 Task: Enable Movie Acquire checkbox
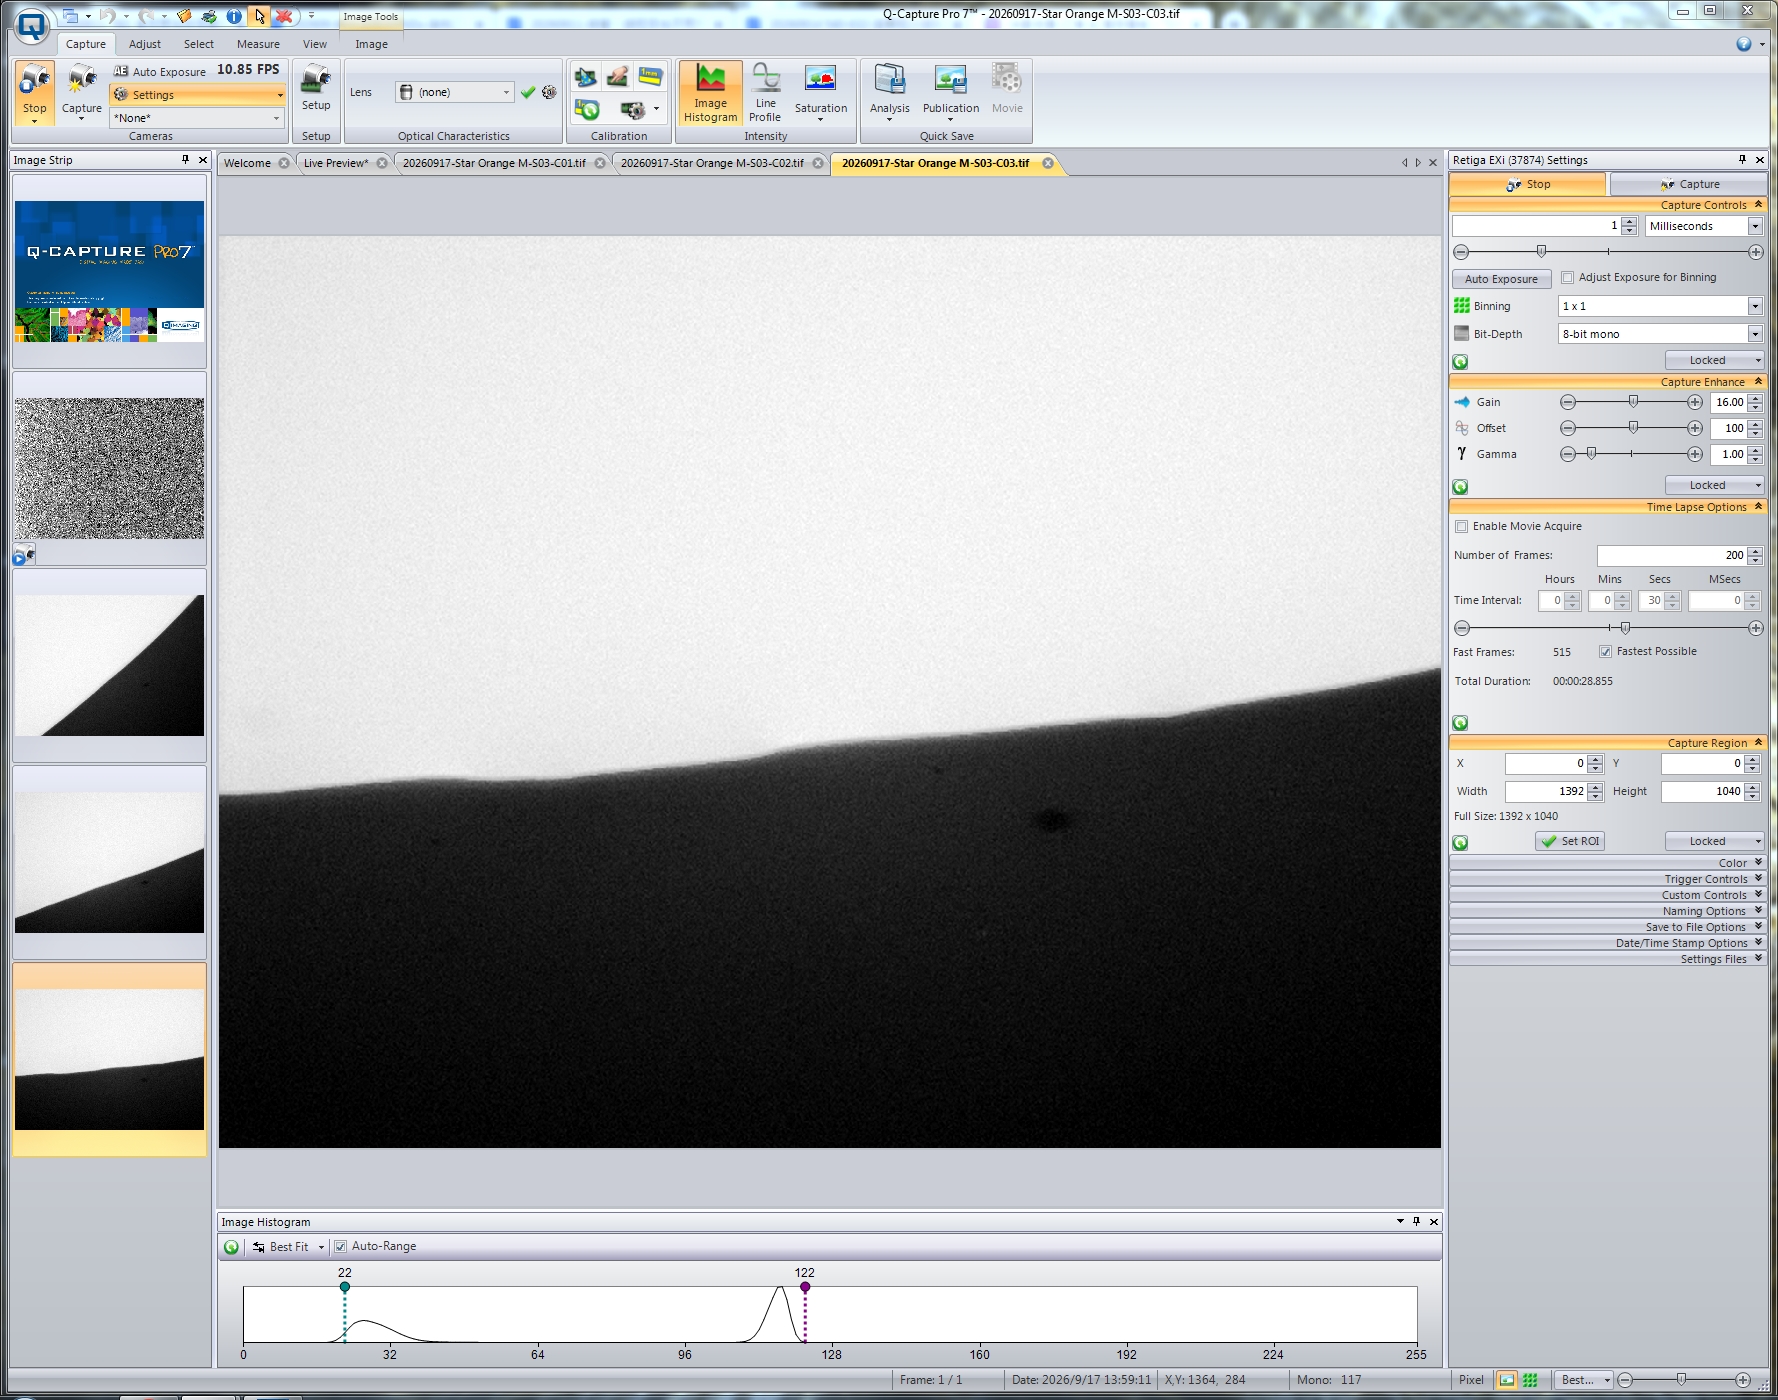[1462, 526]
